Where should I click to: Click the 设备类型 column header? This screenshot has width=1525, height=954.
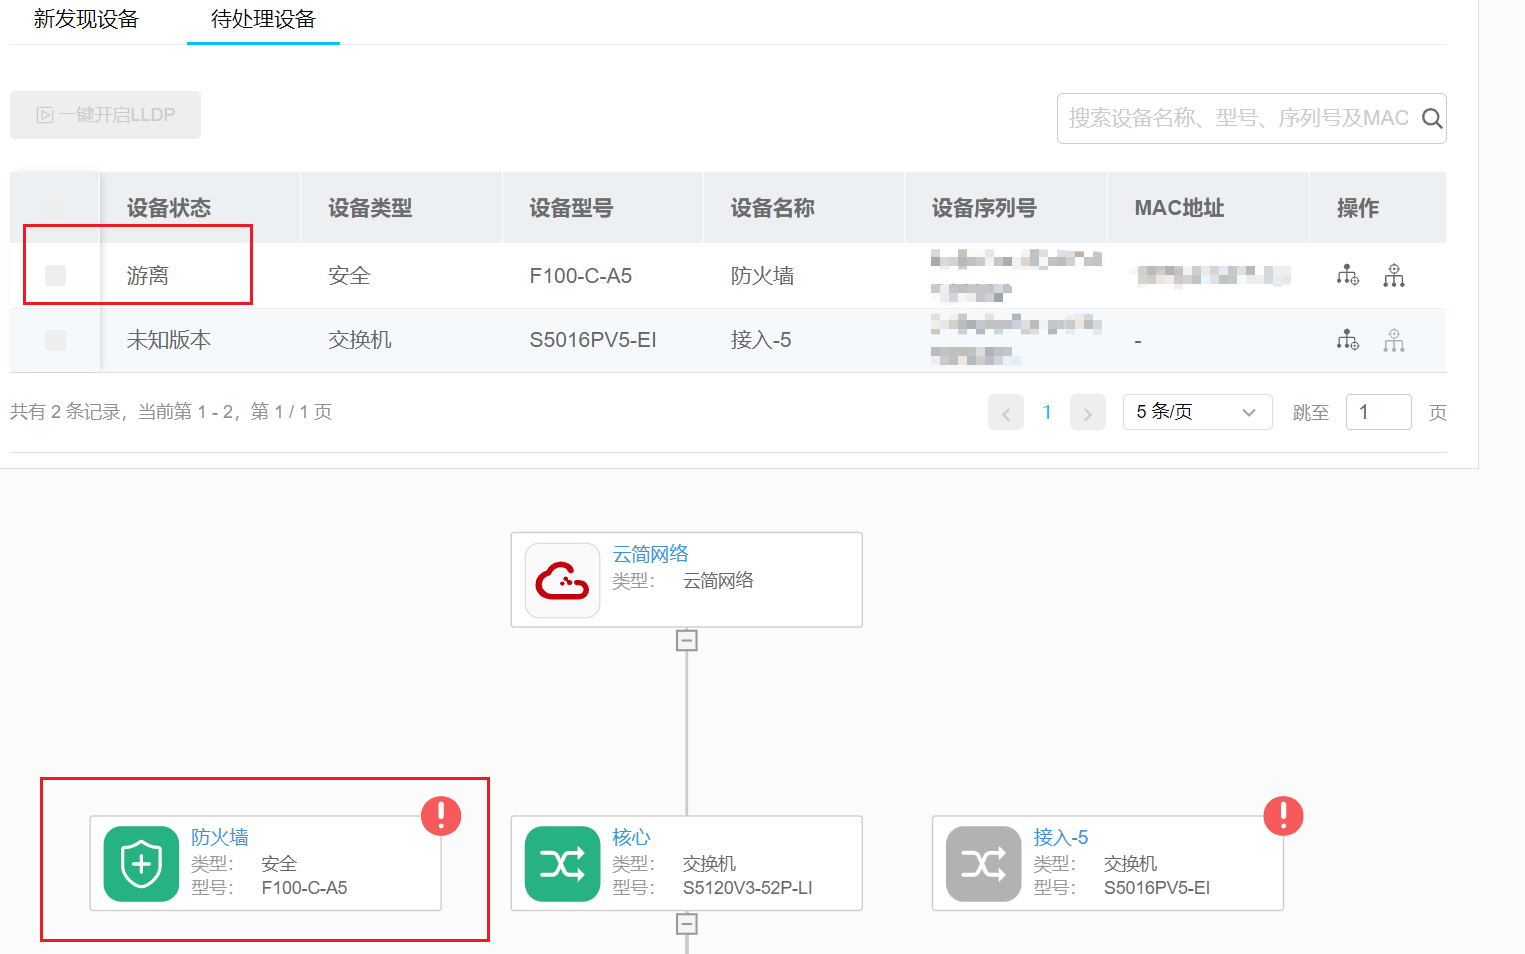pyautogui.click(x=370, y=208)
